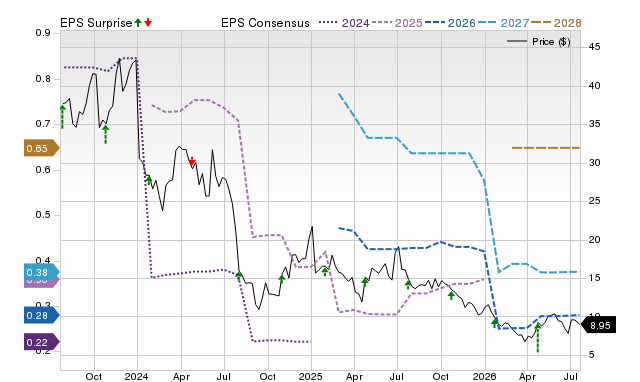Click the 15 price label on right axis

click(595, 278)
